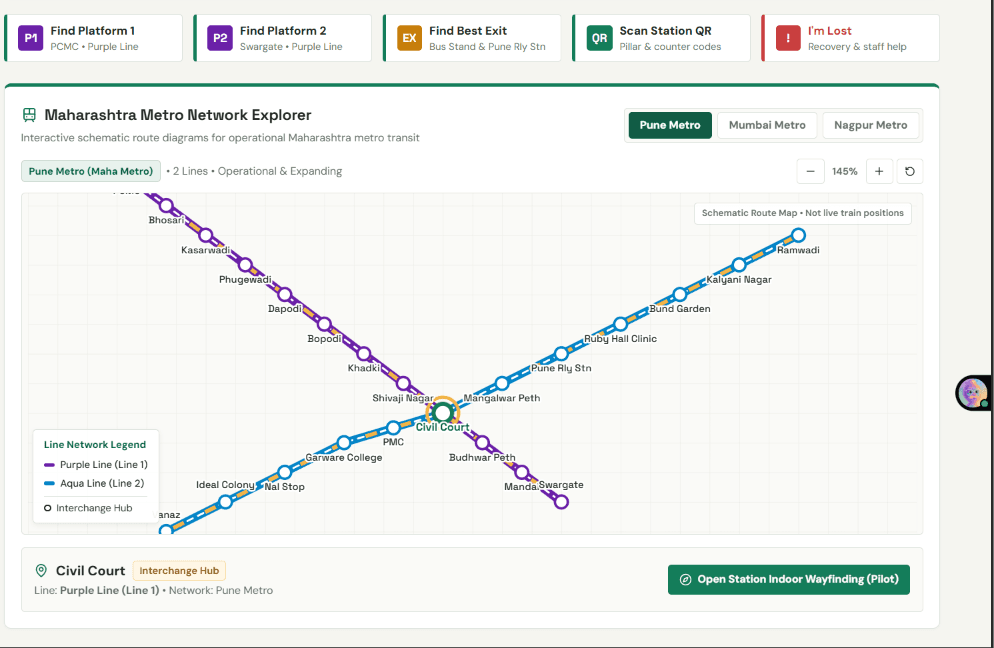Click the purple P1 icon badge
The image size is (994, 648).
(x=30, y=38)
